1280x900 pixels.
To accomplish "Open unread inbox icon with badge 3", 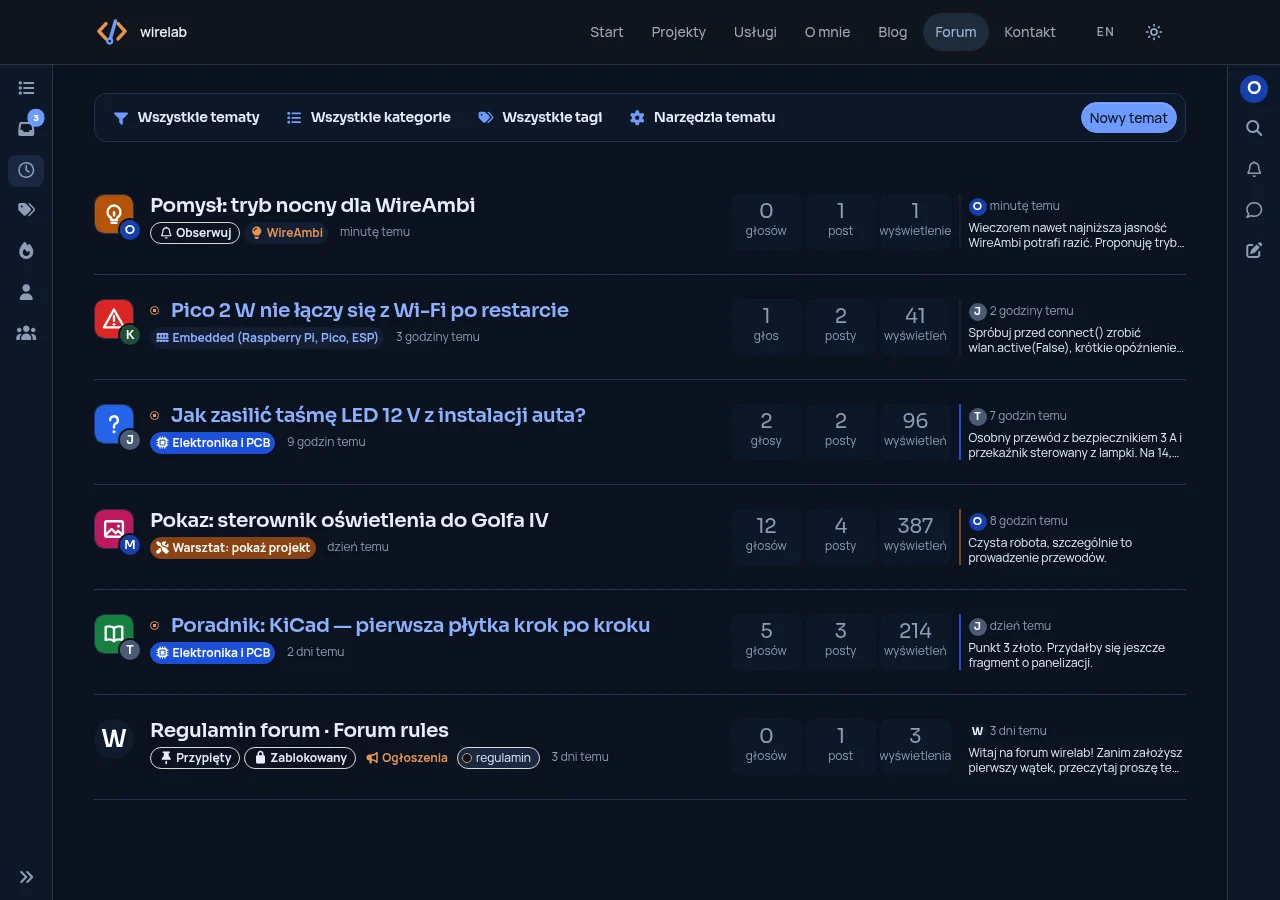I will [x=26, y=128].
